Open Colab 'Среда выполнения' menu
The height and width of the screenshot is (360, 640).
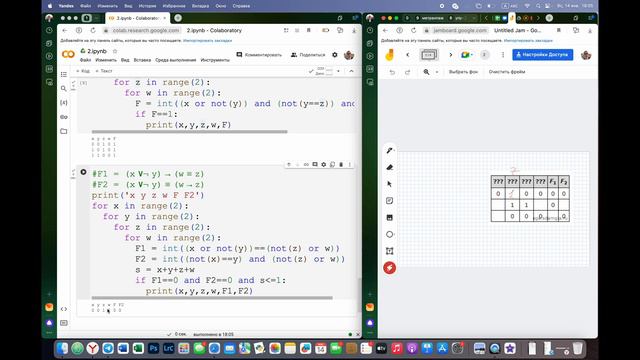[176, 60]
